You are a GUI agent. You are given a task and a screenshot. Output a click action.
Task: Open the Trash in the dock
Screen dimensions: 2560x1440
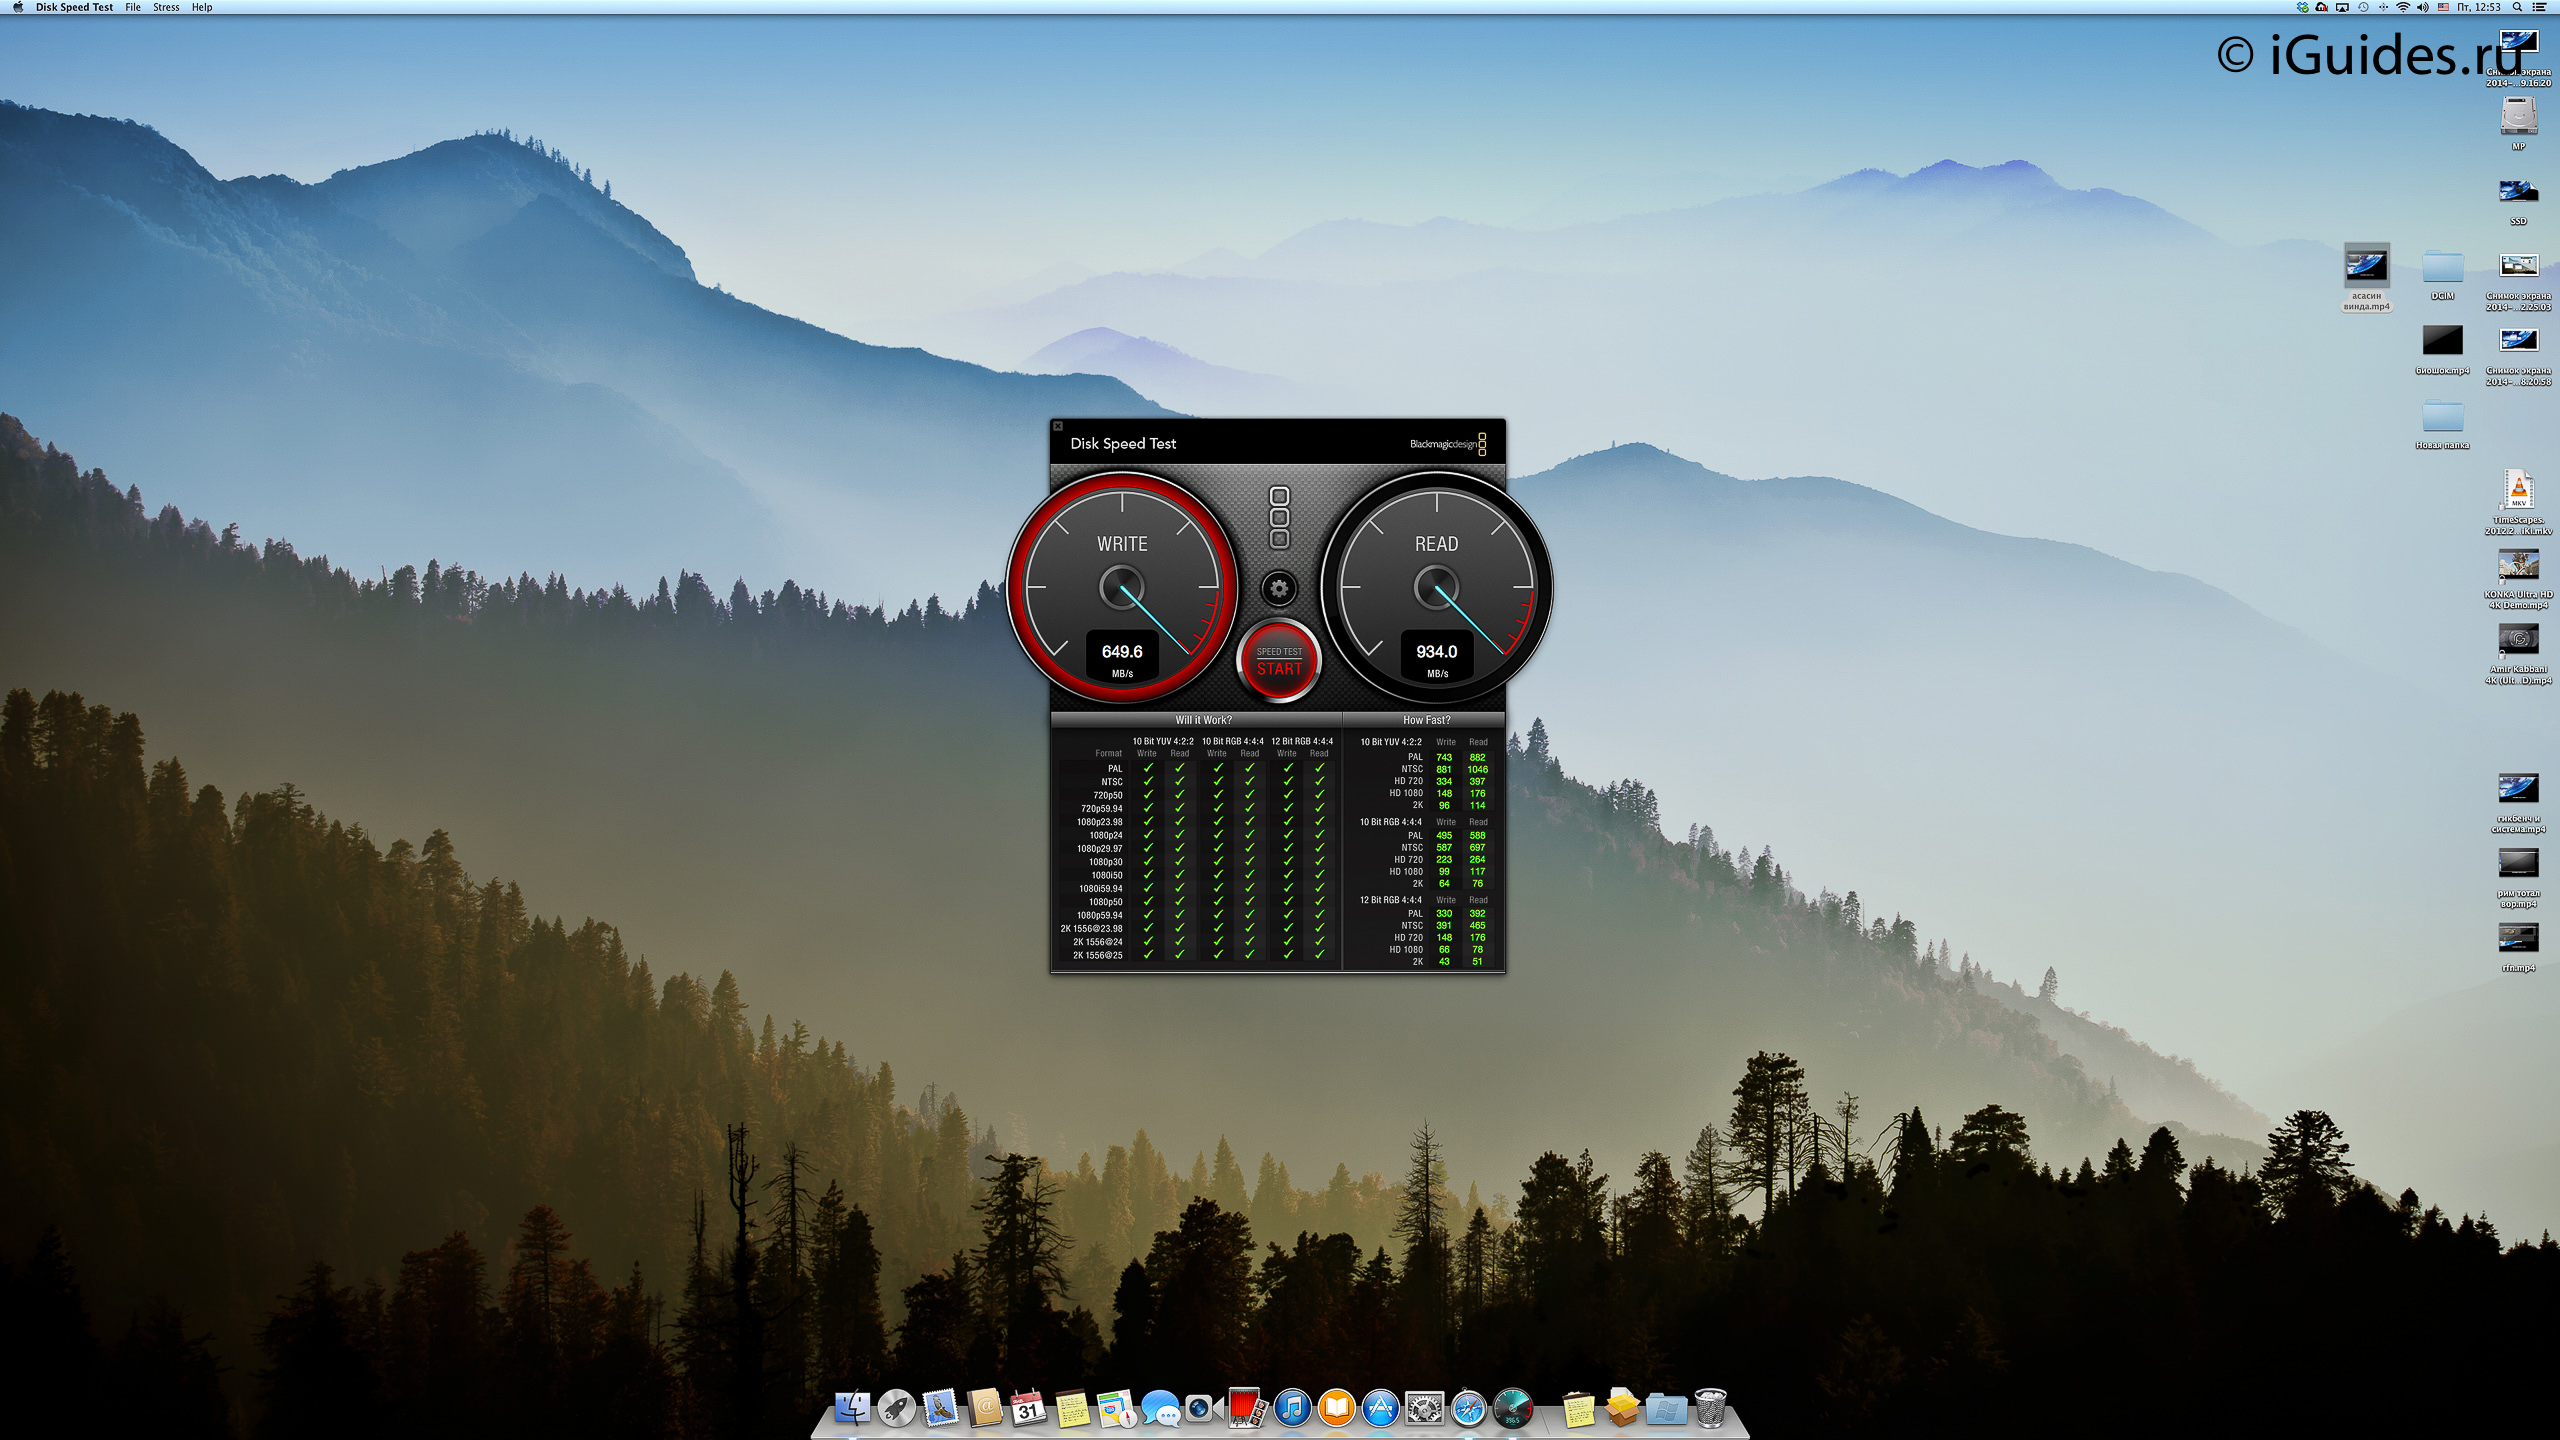[x=1710, y=1409]
